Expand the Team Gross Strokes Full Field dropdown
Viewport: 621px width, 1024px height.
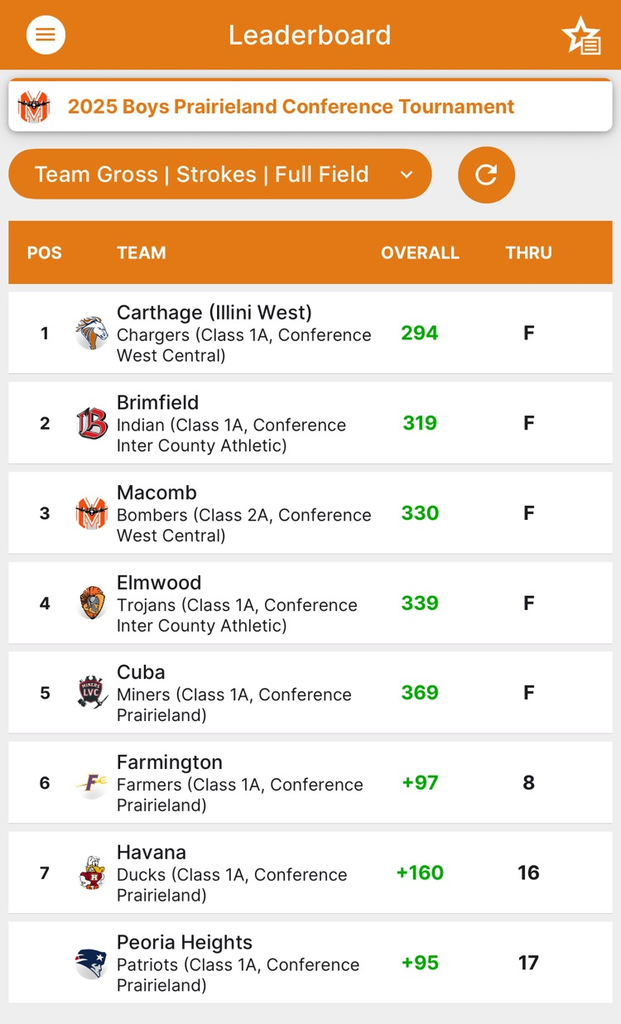coord(220,174)
